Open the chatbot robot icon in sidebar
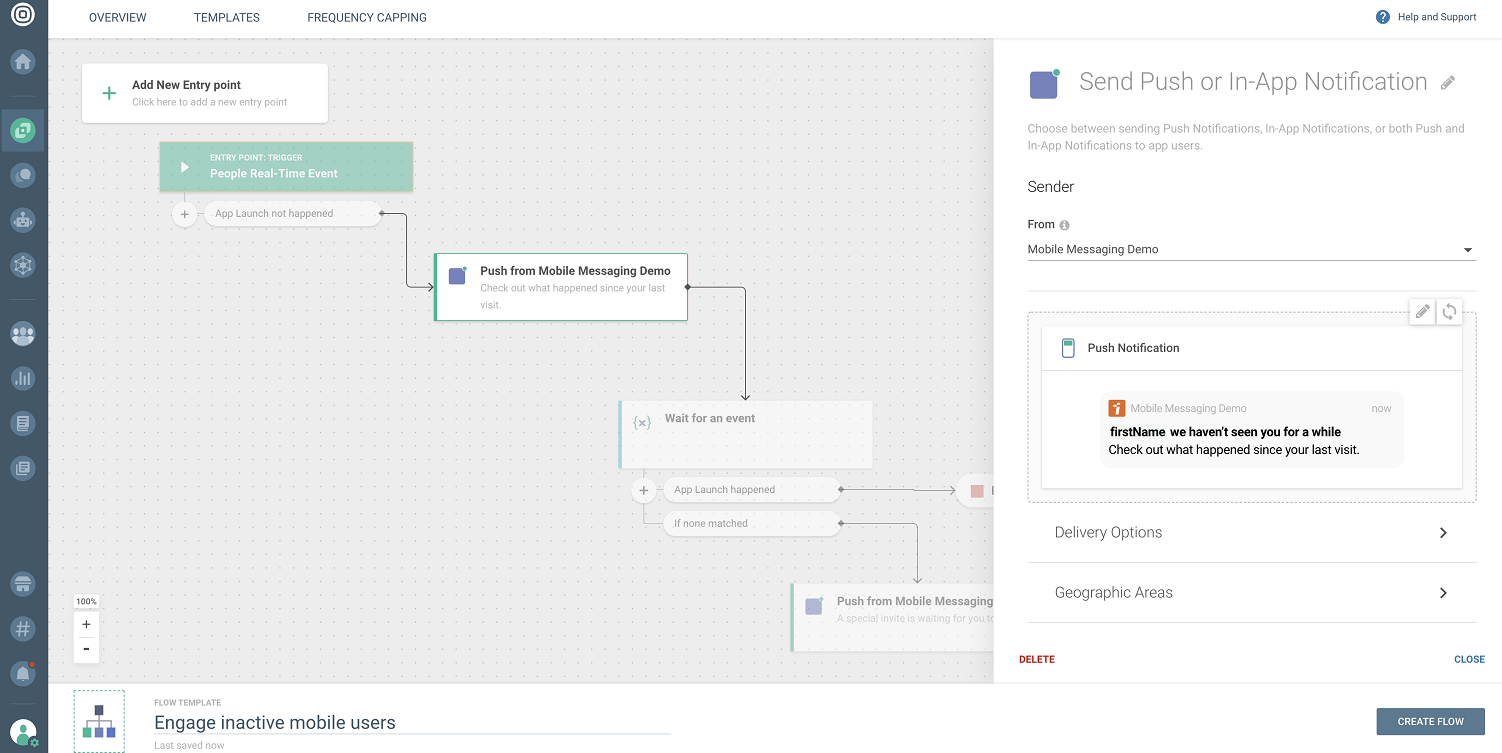This screenshot has width=1502, height=753. [x=23, y=219]
